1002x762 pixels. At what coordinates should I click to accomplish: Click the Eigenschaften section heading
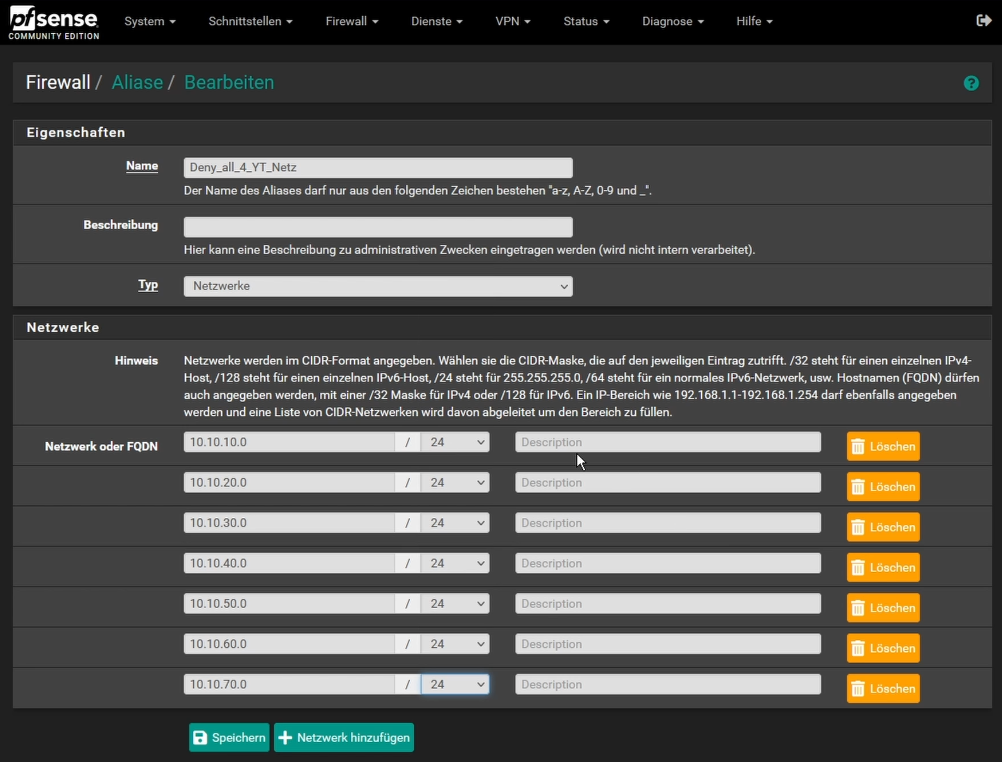click(75, 132)
